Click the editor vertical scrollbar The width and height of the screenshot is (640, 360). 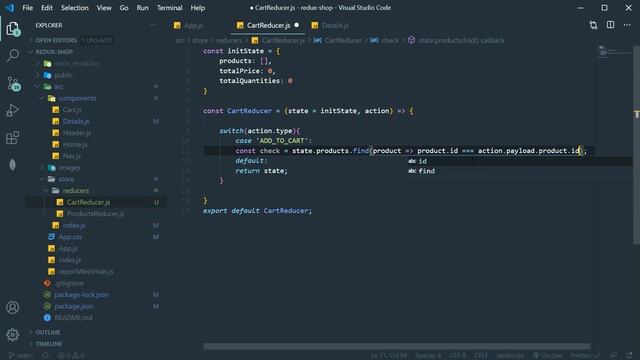coord(636,144)
